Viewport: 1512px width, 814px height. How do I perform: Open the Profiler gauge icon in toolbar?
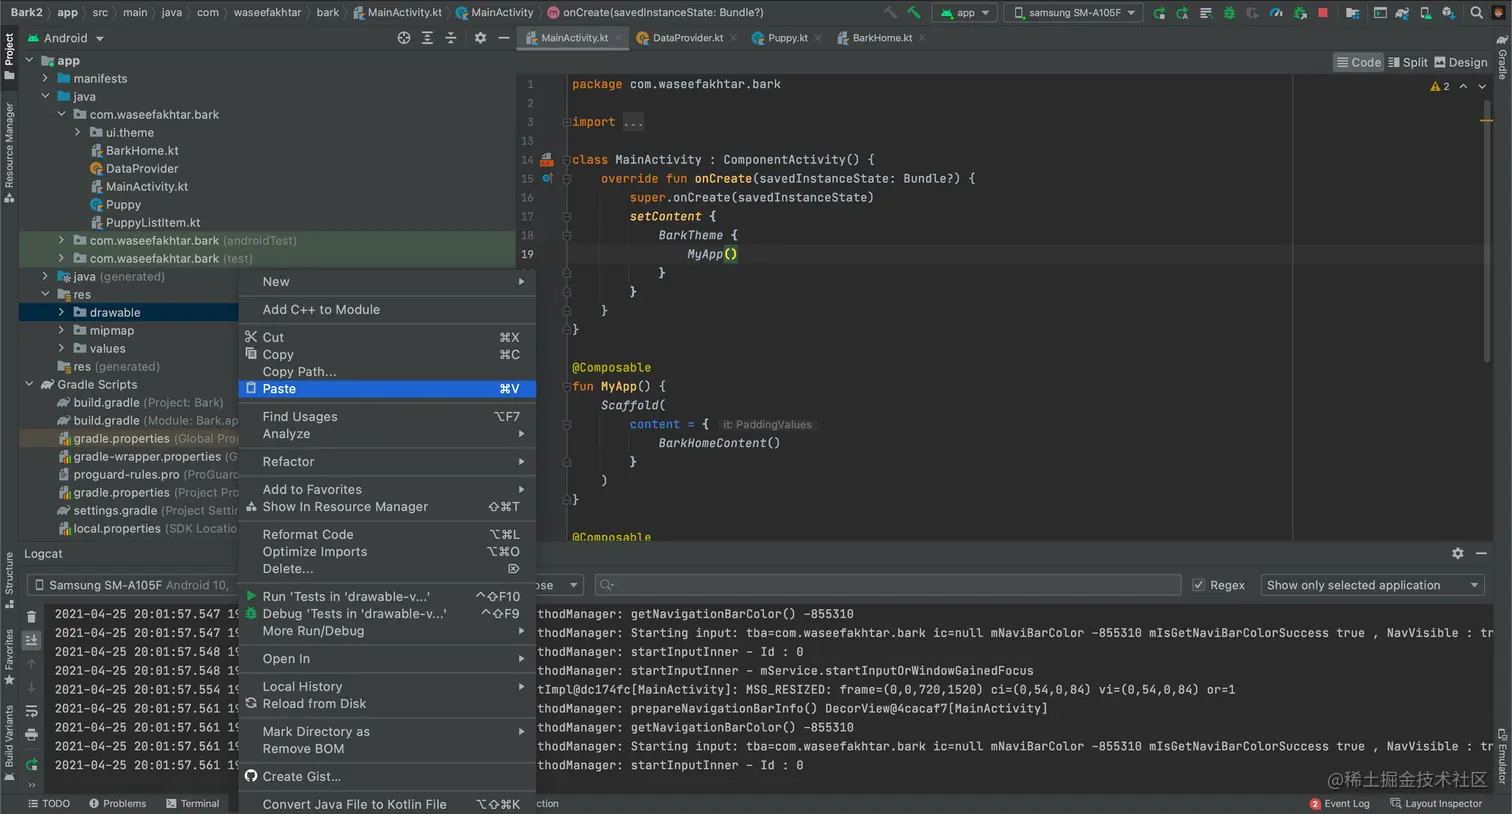(x=1276, y=13)
